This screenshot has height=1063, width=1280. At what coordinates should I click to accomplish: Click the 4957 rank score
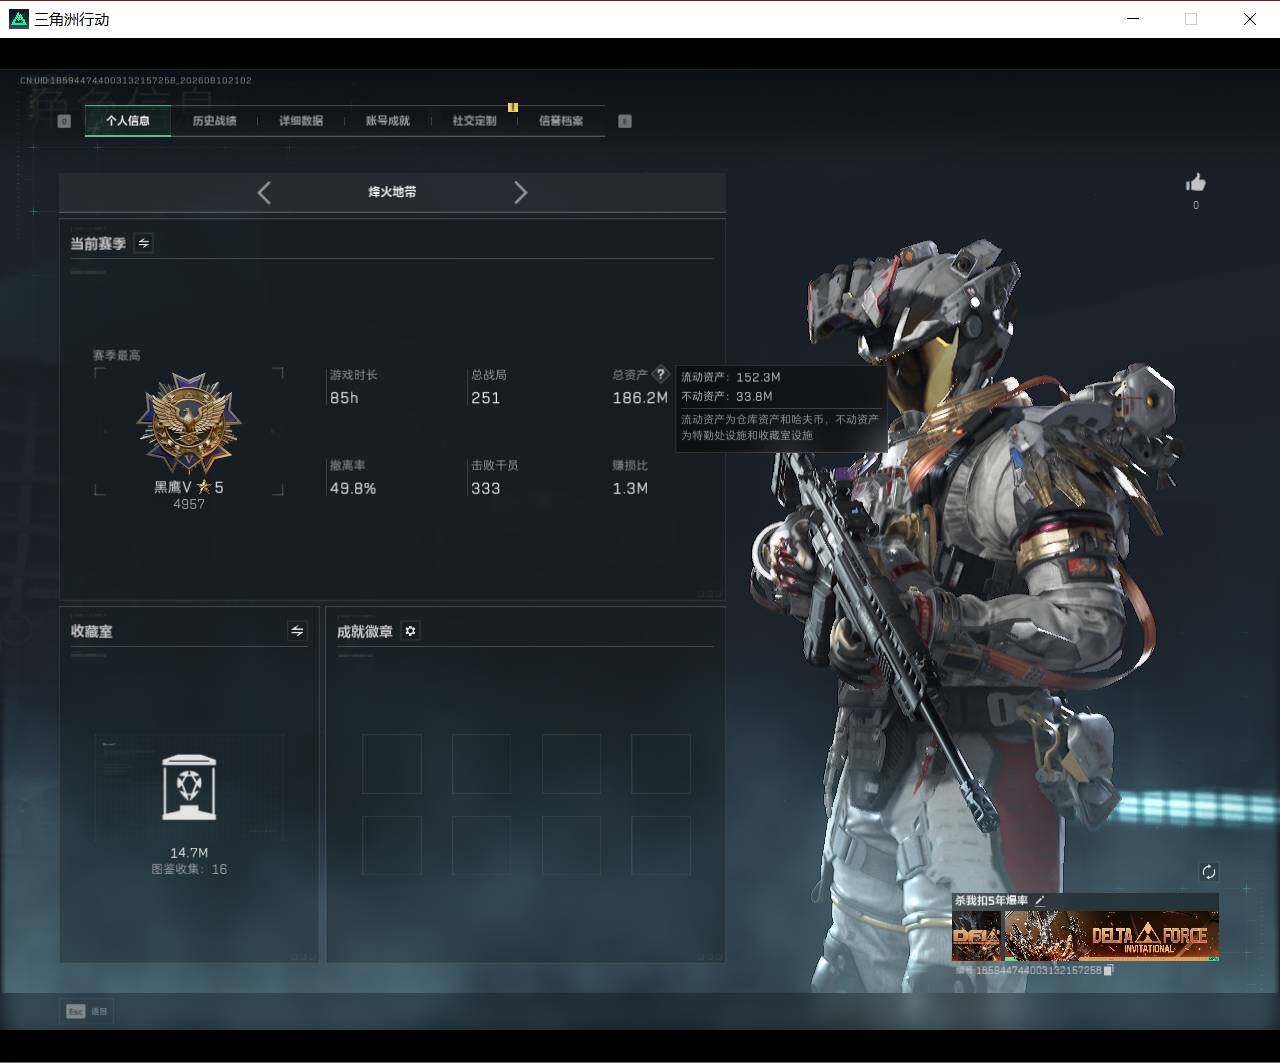click(189, 505)
